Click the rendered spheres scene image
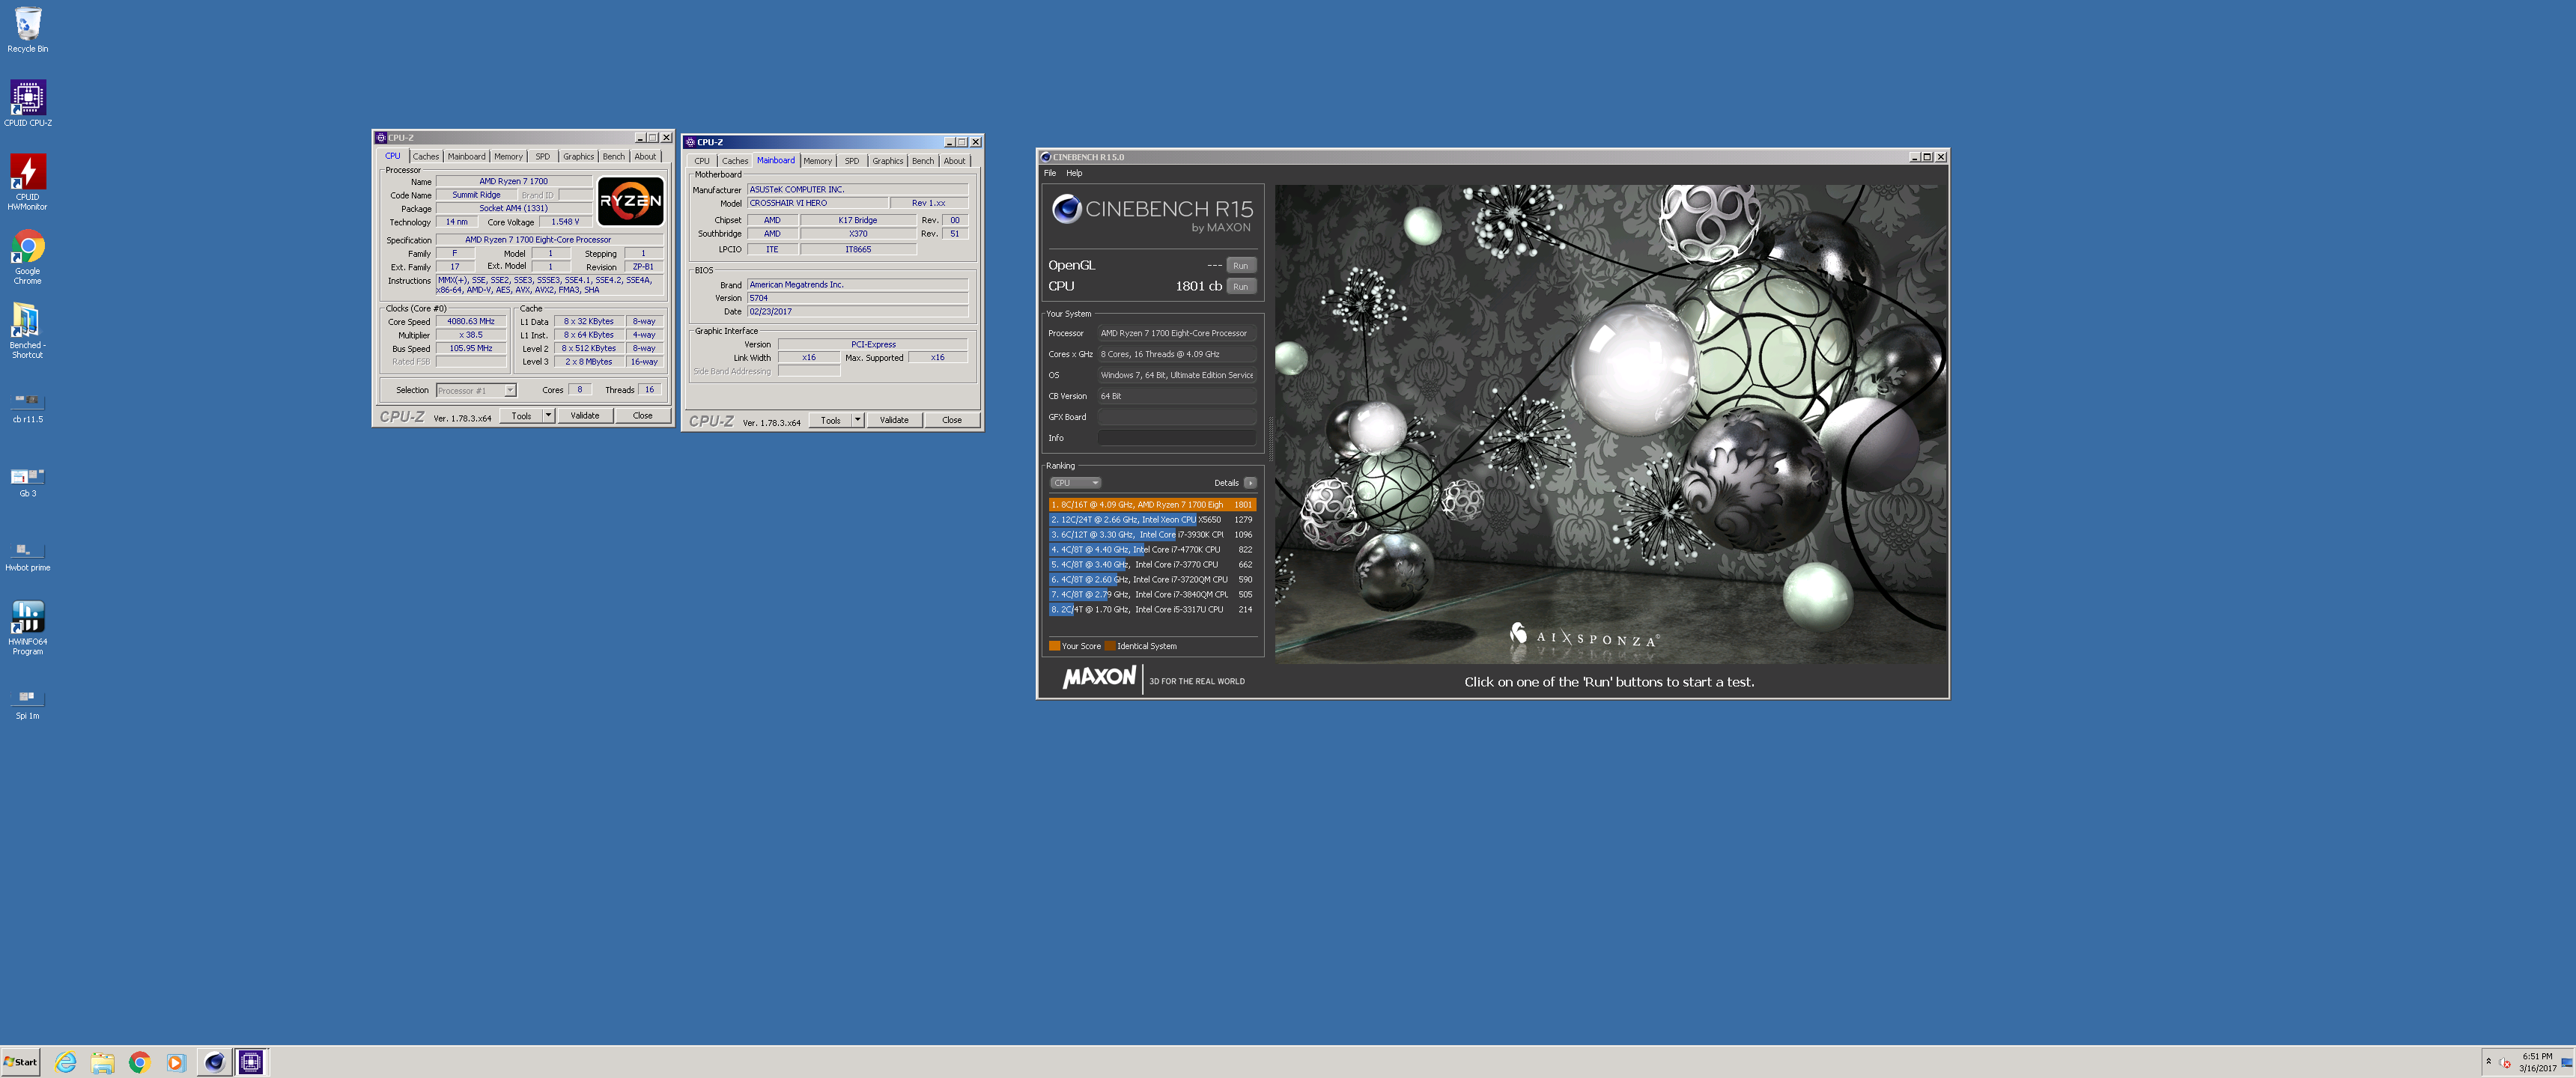This screenshot has width=2576, height=1078. tap(1610, 424)
